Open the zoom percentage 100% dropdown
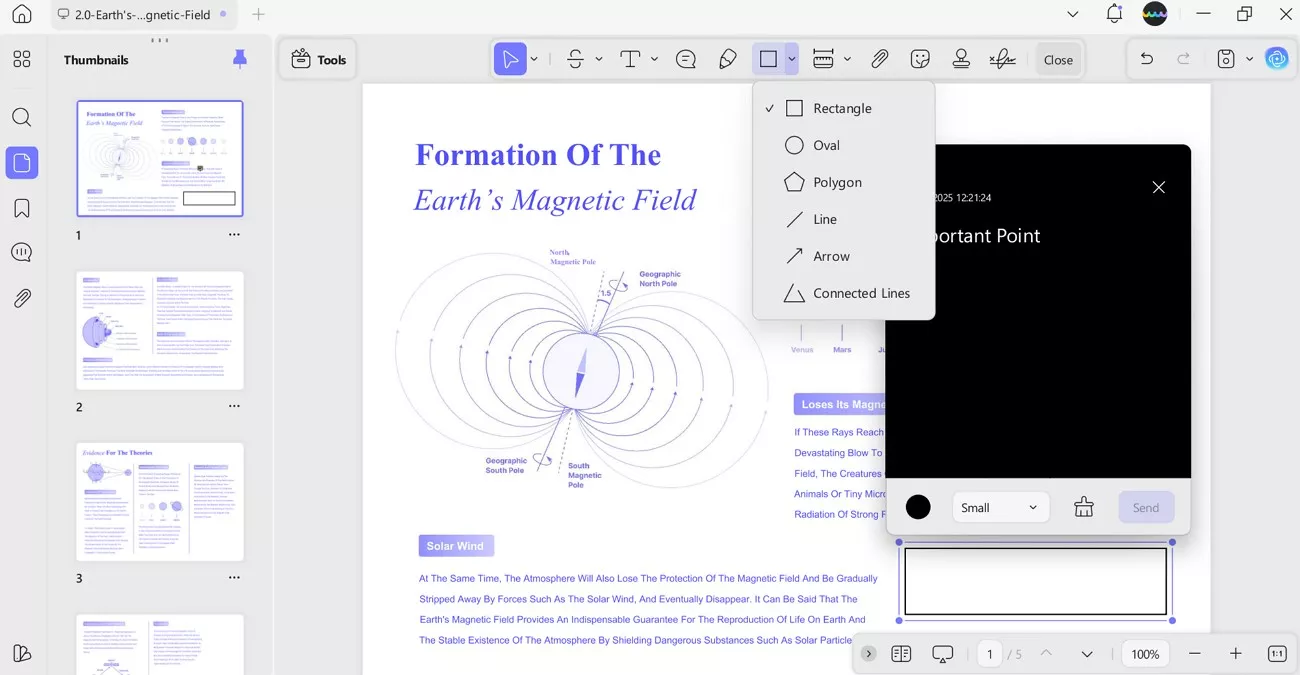This screenshot has width=1300, height=675. (x=1145, y=654)
